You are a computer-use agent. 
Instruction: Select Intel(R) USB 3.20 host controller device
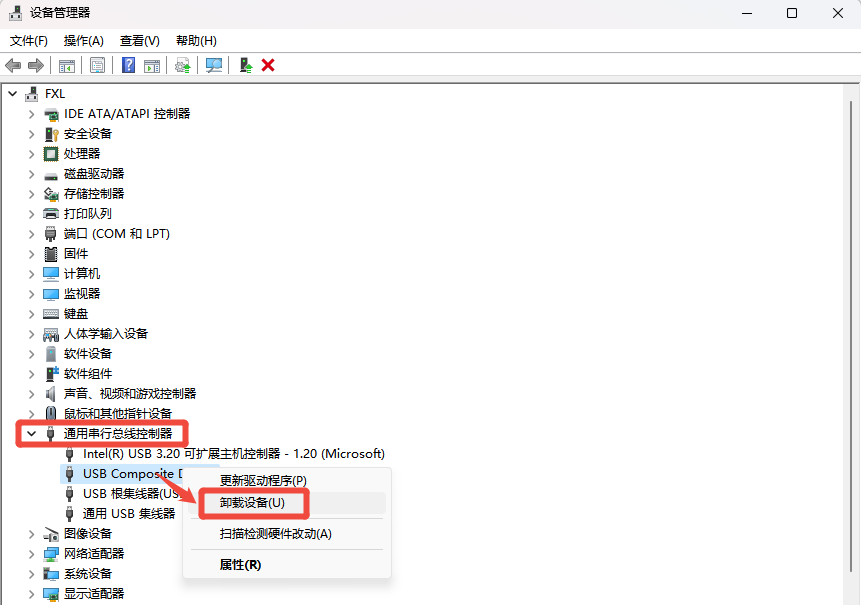(x=233, y=454)
